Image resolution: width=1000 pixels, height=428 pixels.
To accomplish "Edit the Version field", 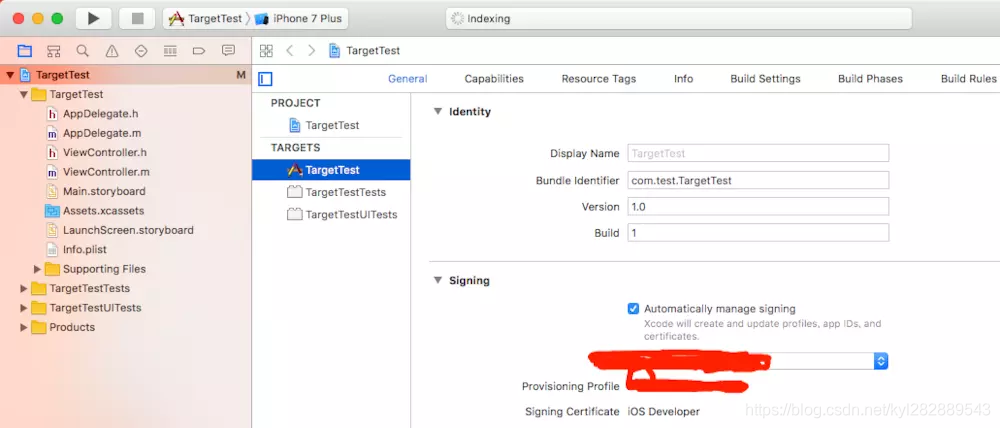I will pyautogui.click(x=758, y=207).
